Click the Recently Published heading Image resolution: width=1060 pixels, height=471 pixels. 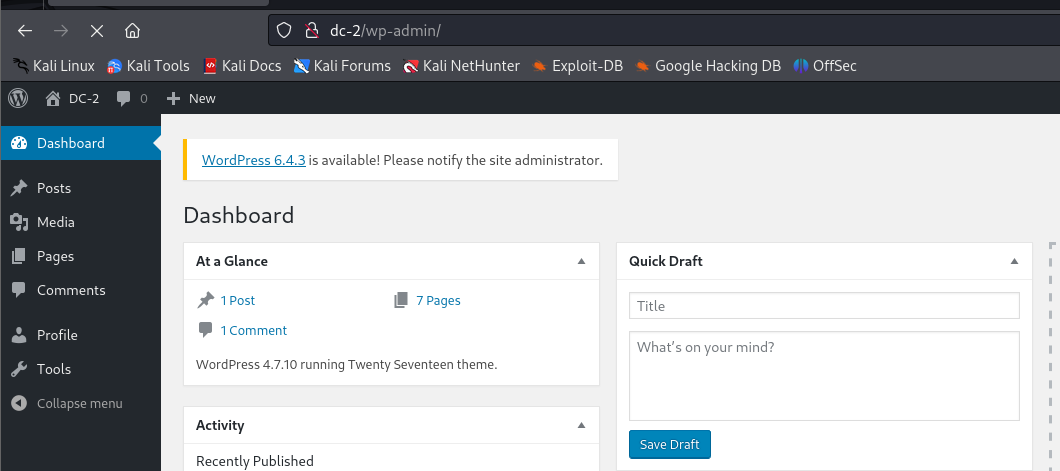[255, 462]
